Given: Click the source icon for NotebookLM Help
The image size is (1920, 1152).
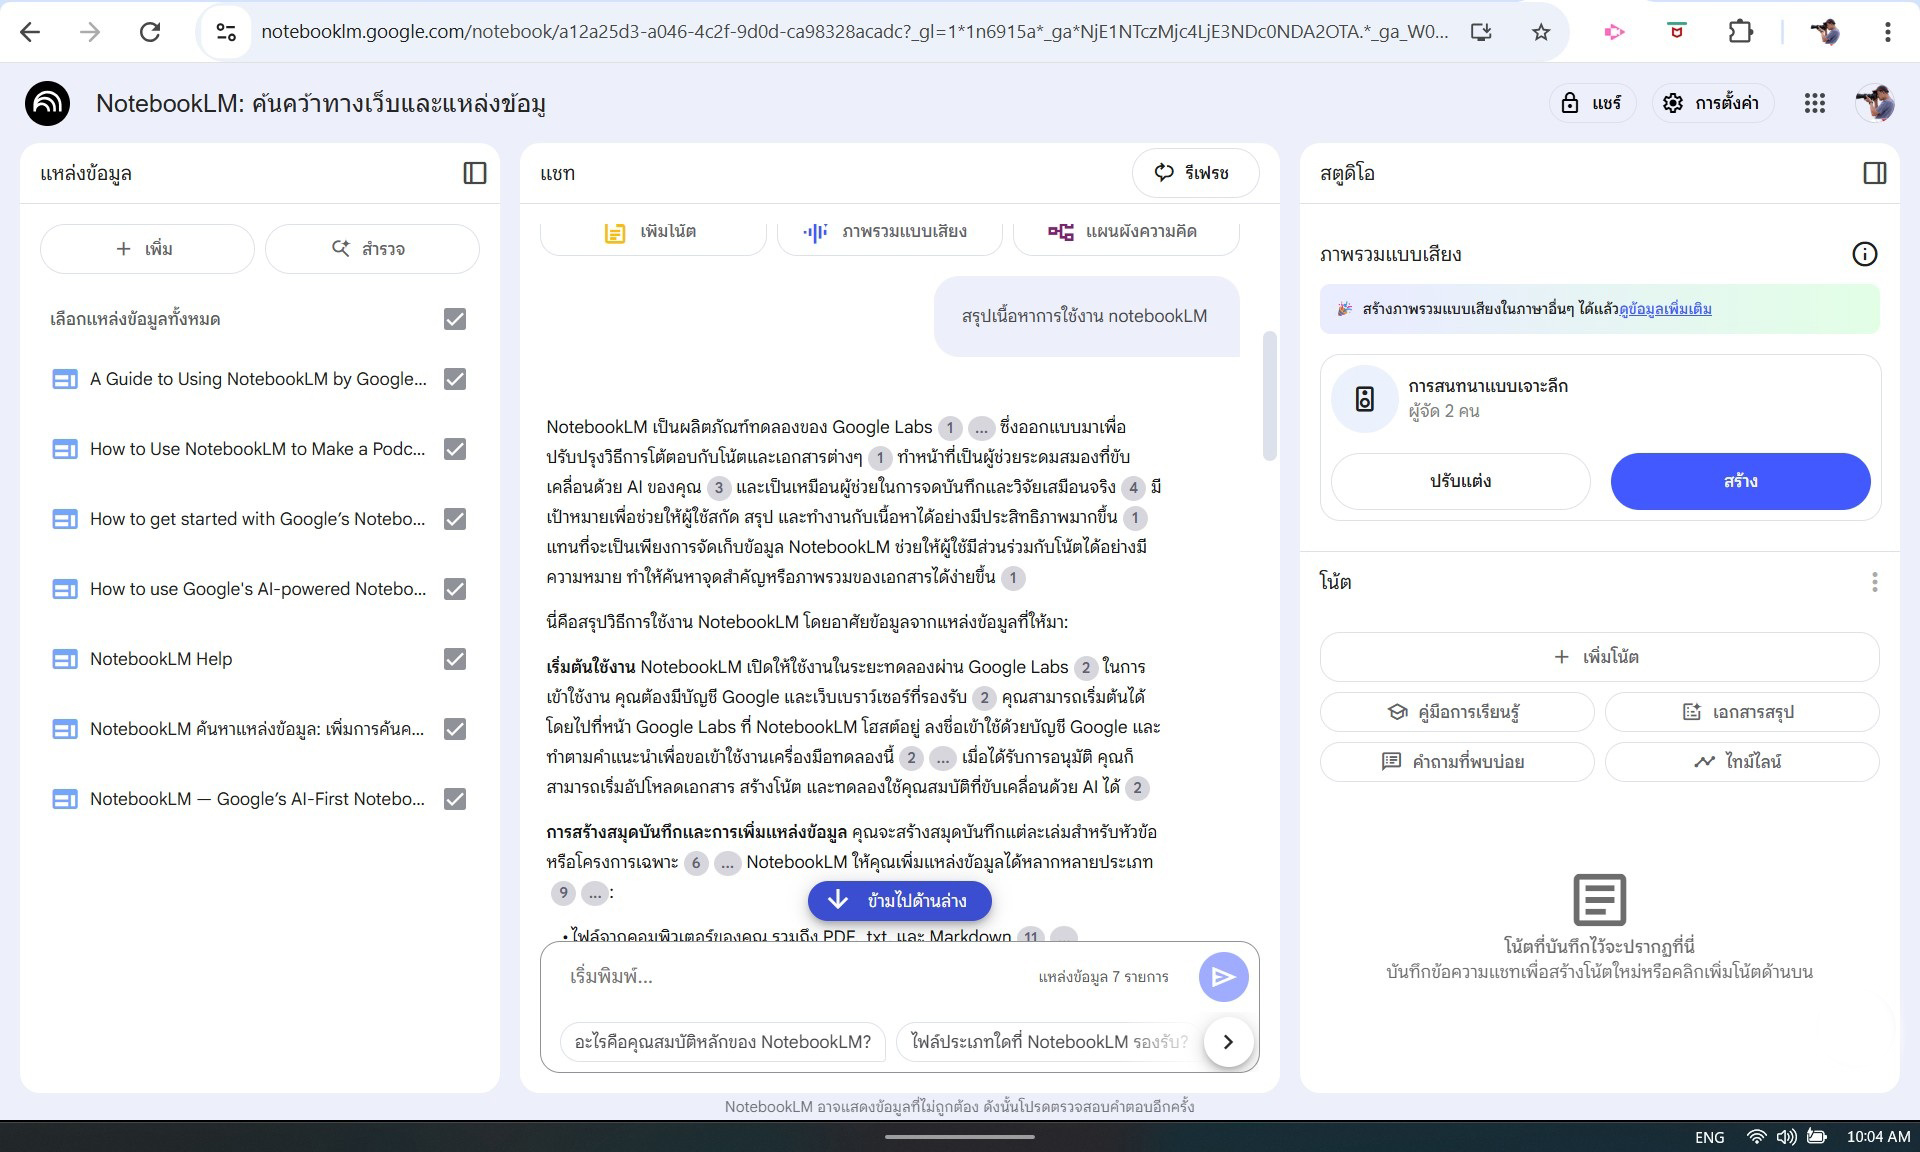Looking at the screenshot, I should (65, 659).
